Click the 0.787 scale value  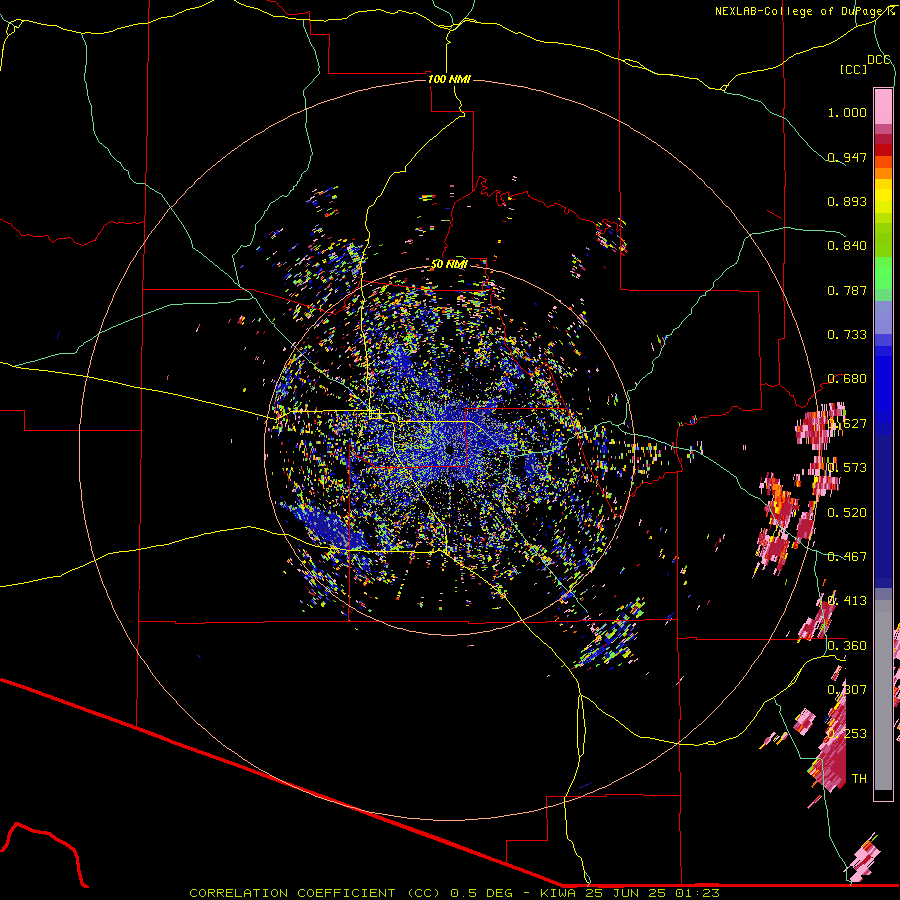(x=847, y=290)
